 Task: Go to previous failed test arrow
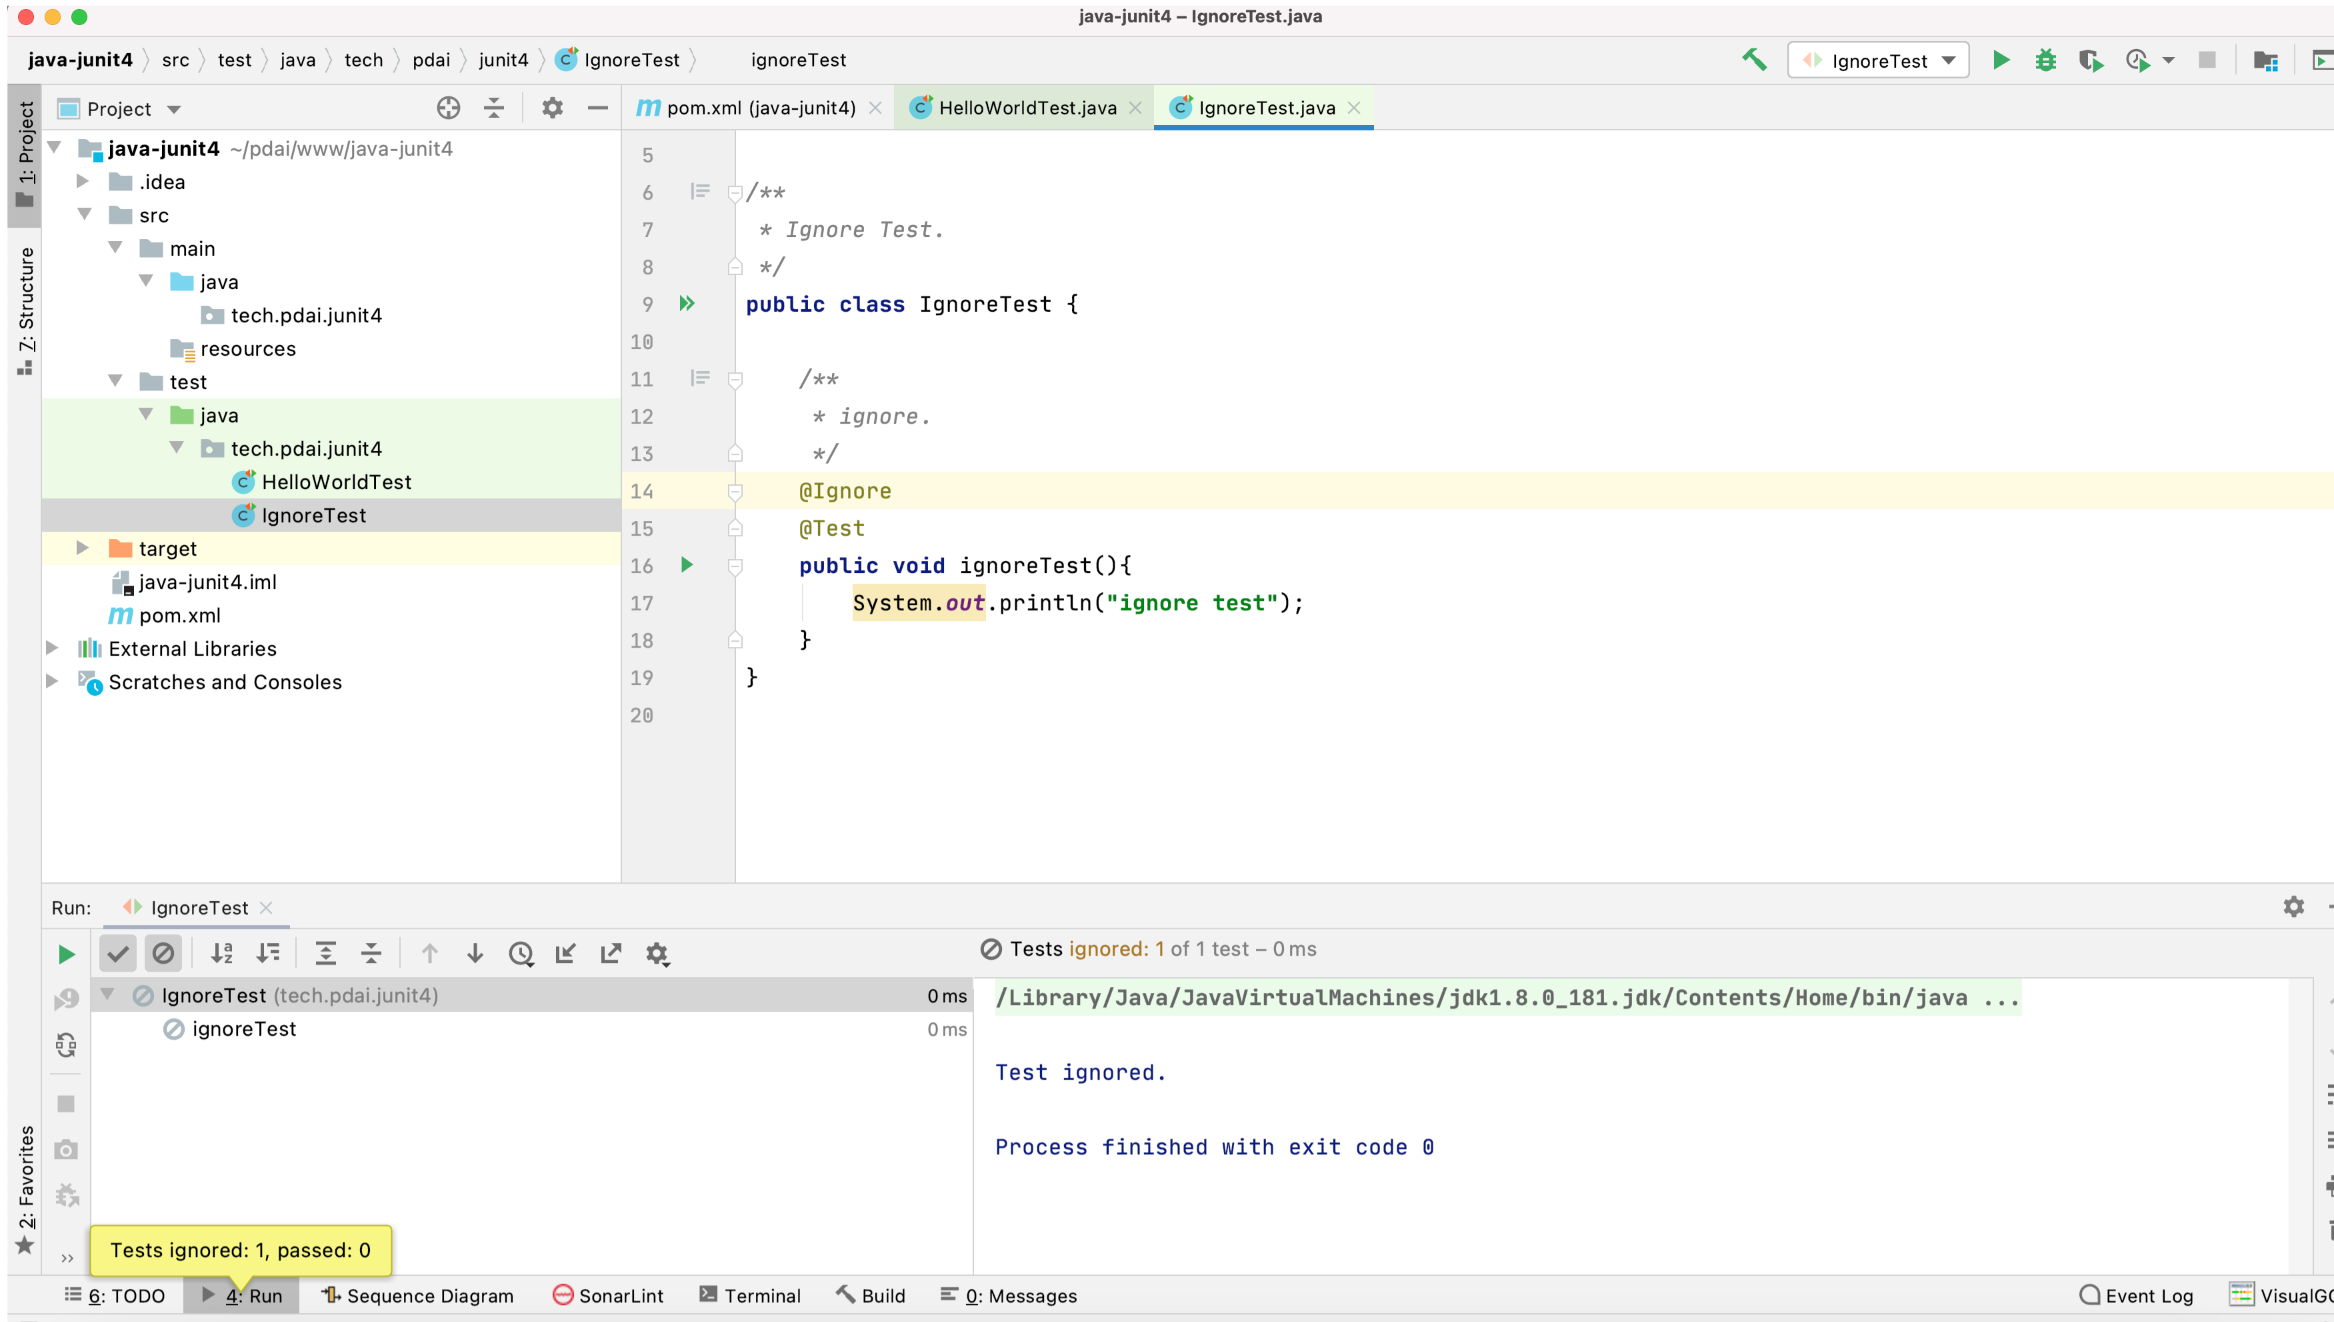(429, 953)
